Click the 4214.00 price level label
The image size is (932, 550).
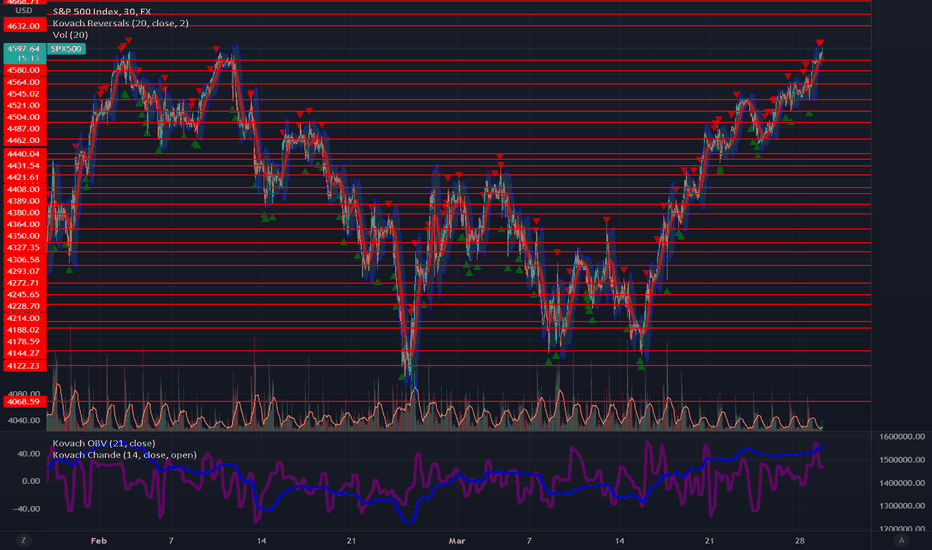[24, 318]
